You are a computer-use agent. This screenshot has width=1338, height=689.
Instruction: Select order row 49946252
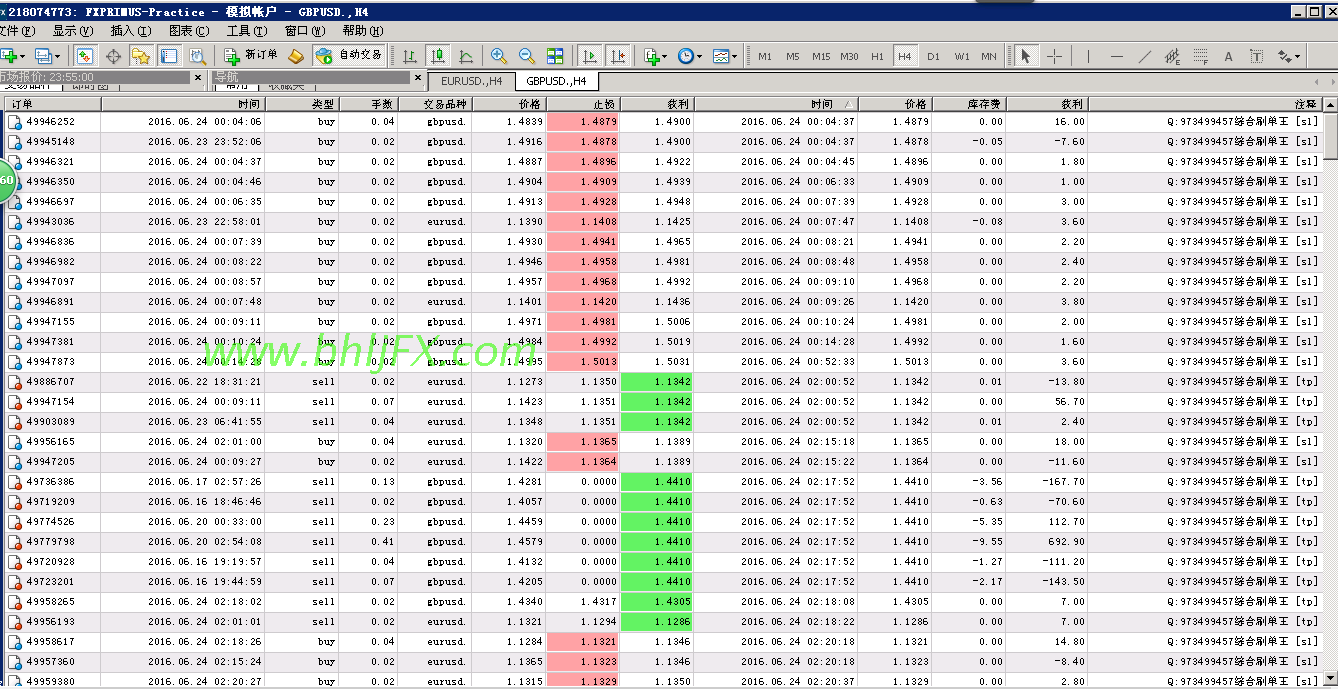click(662, 122)
